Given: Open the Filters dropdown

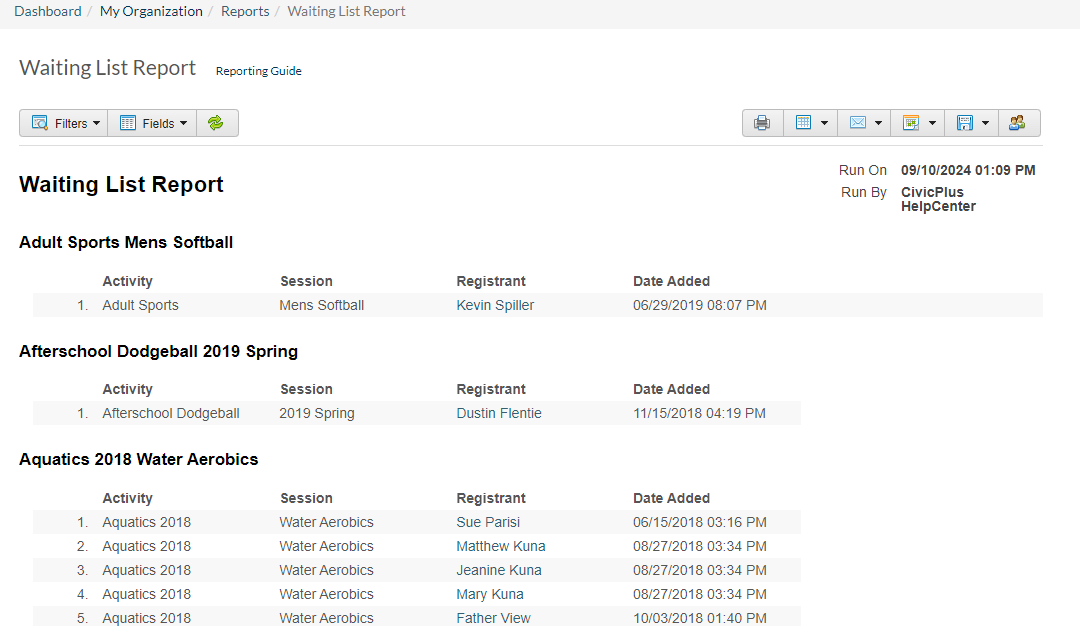Looking at the screenshot, I should click(x=64, y=123).
